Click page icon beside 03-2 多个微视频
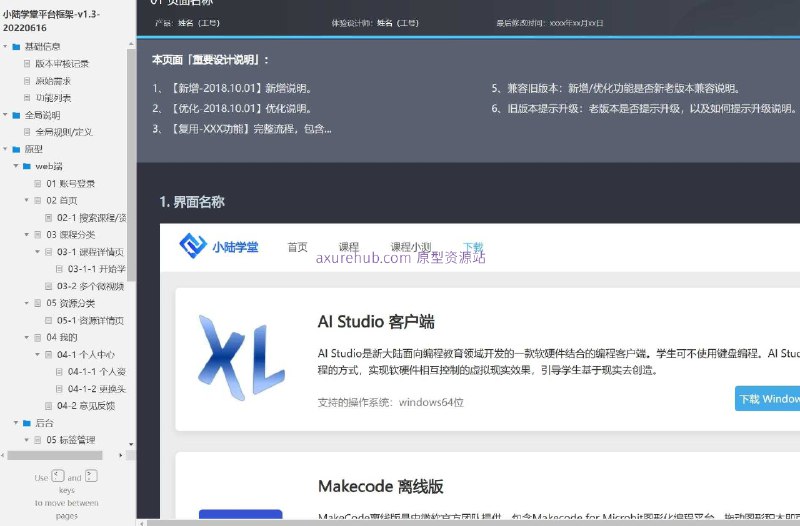 pos(48,286)
